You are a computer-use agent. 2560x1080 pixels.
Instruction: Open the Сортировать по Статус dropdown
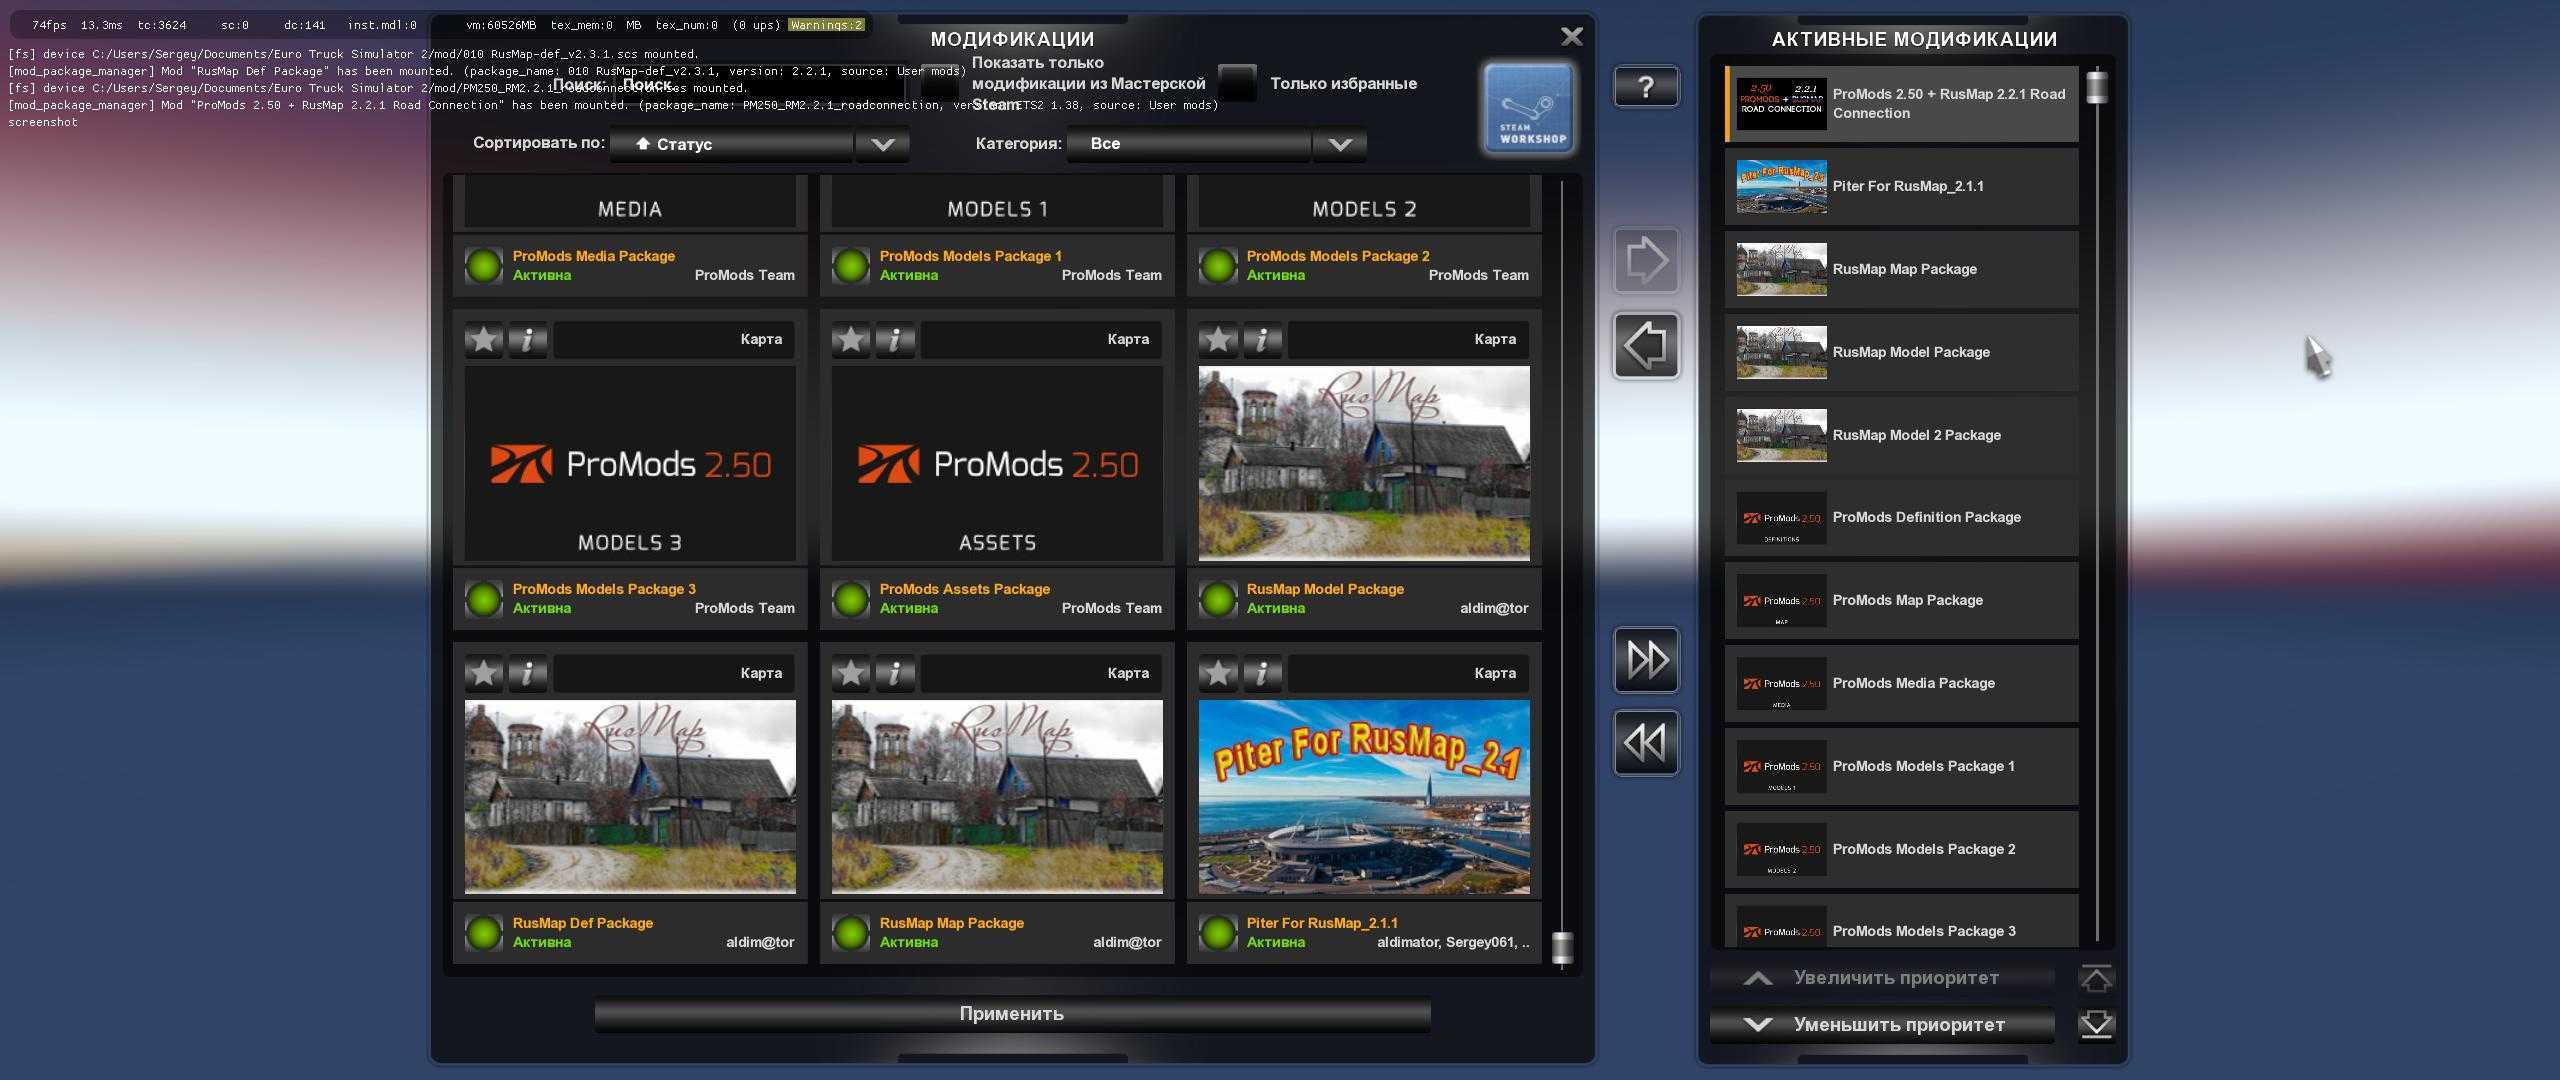click(x=732, y=144)
